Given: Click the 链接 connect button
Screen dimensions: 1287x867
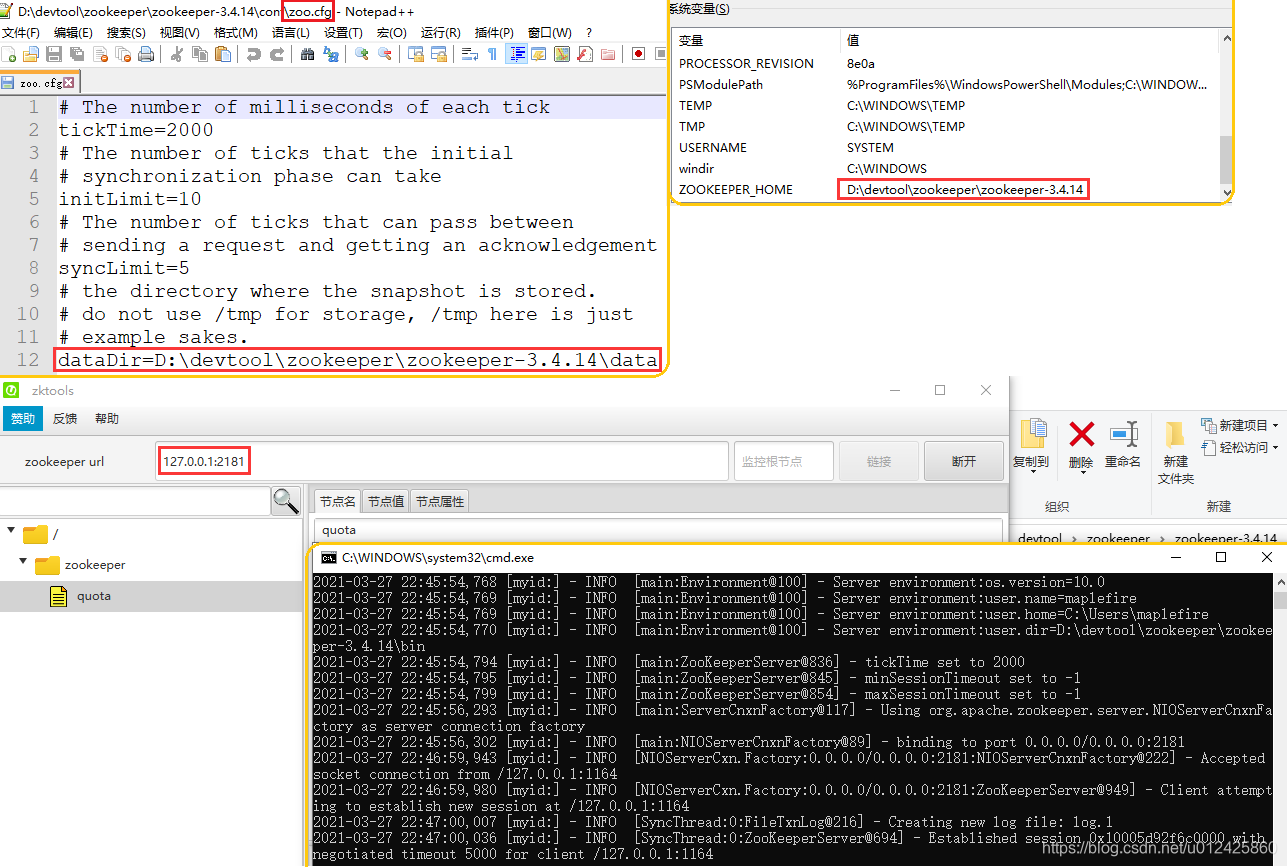Looking at the screenshot, I should point(879,461).
